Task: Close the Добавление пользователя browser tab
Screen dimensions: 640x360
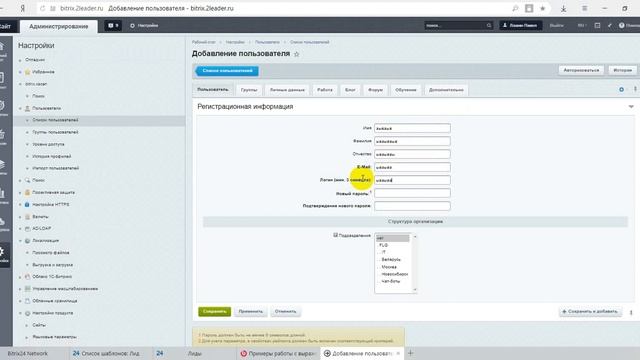Action: pos(398,353)
